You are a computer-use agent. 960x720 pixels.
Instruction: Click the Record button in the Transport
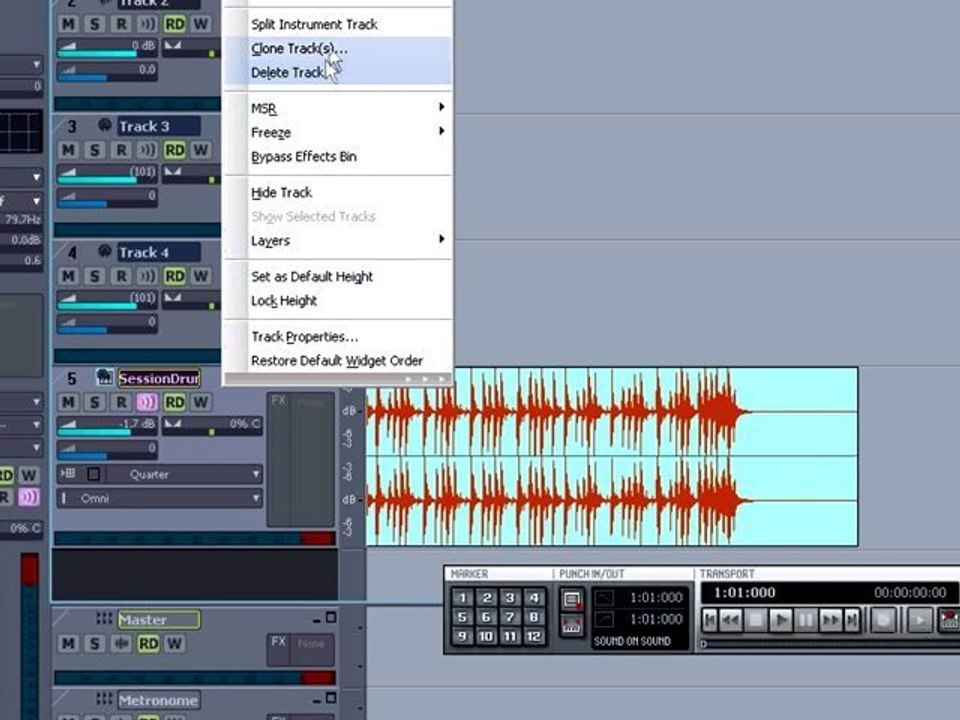point(883,620)
